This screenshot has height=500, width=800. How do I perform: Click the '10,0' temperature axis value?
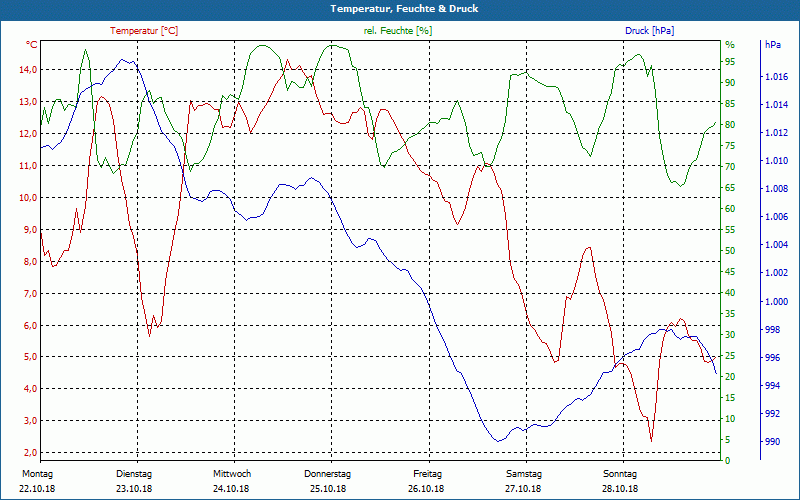(28, 197)
